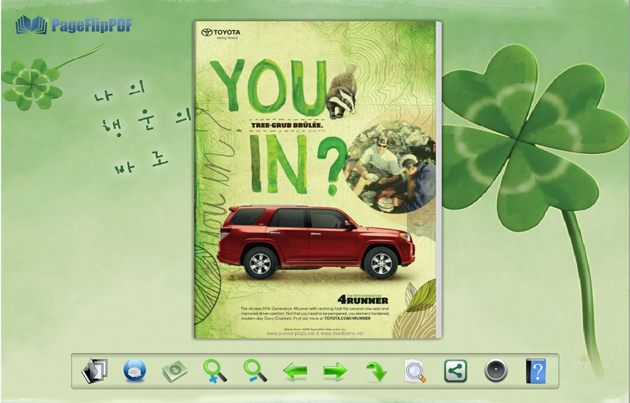Go to next page with right arrow
Viewport: 630px width, 403px height.
[x=335, y=371]
